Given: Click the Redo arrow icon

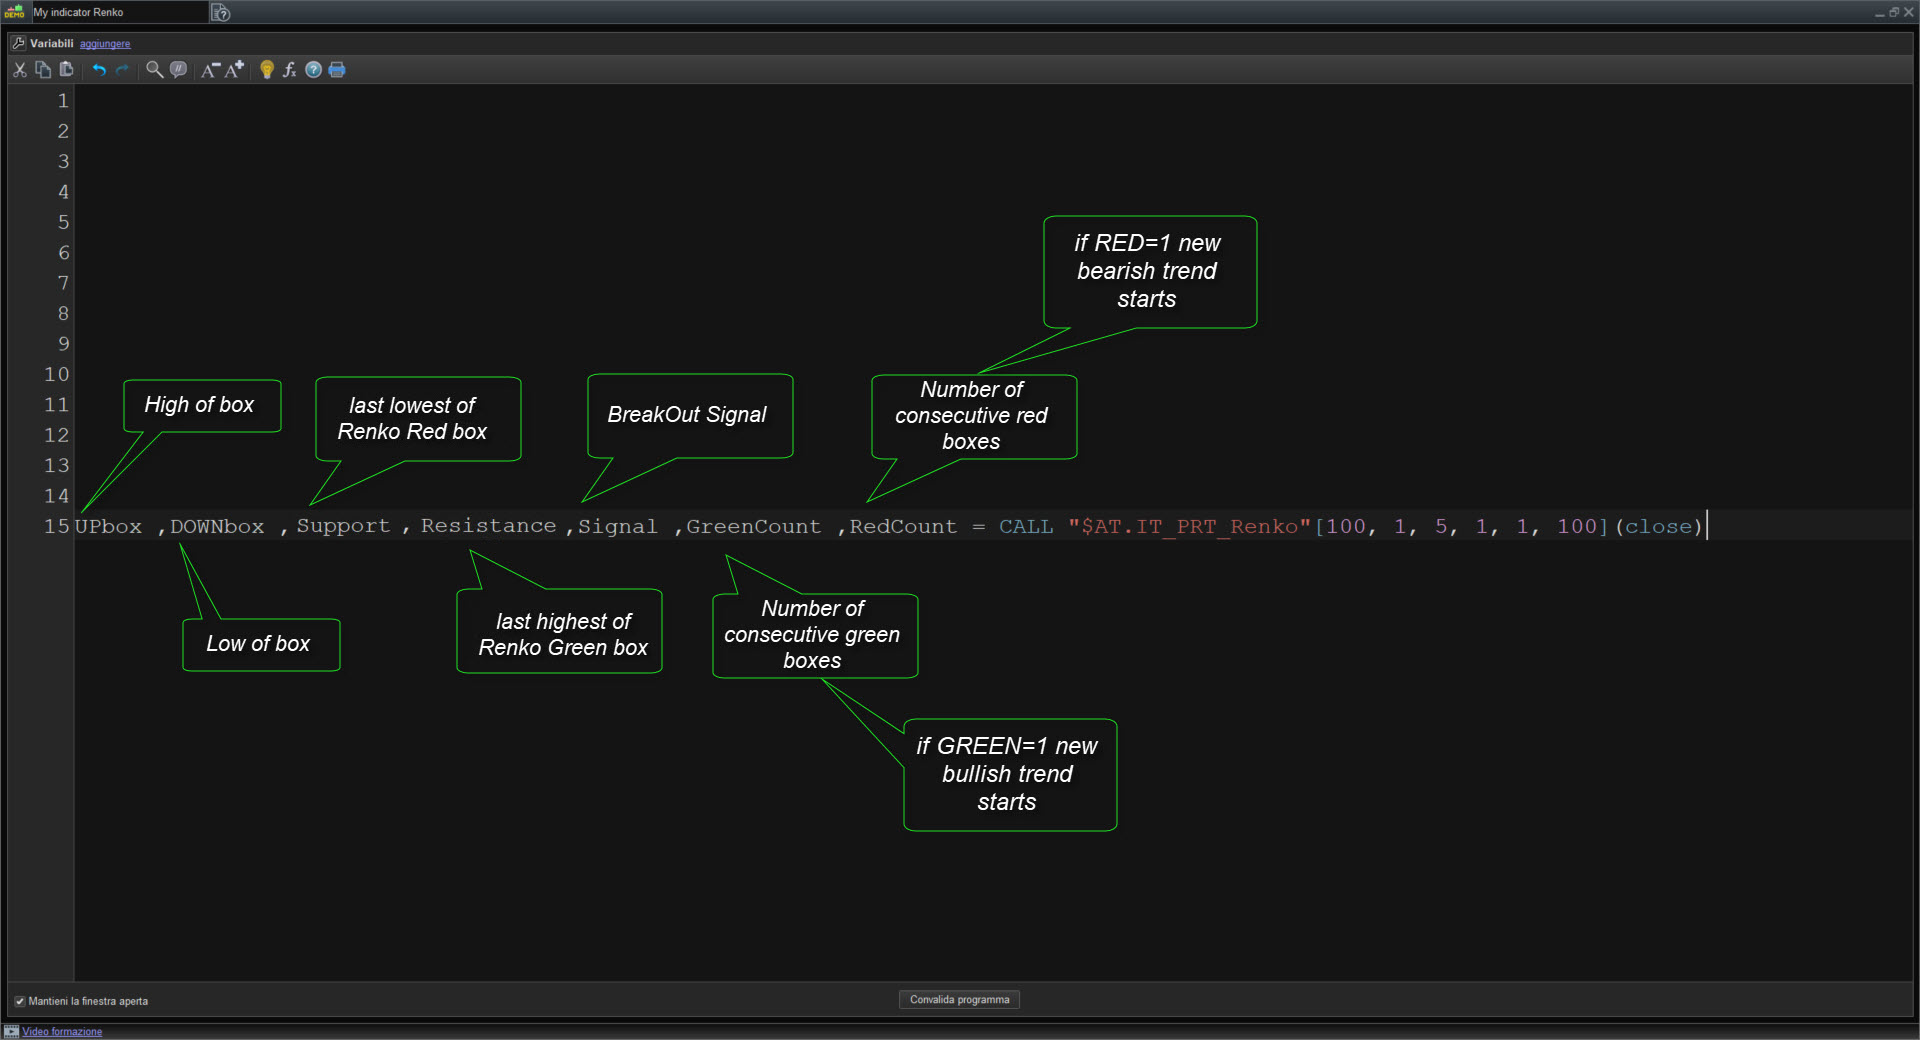Looking at the screenshot, I should pos(122,69).
